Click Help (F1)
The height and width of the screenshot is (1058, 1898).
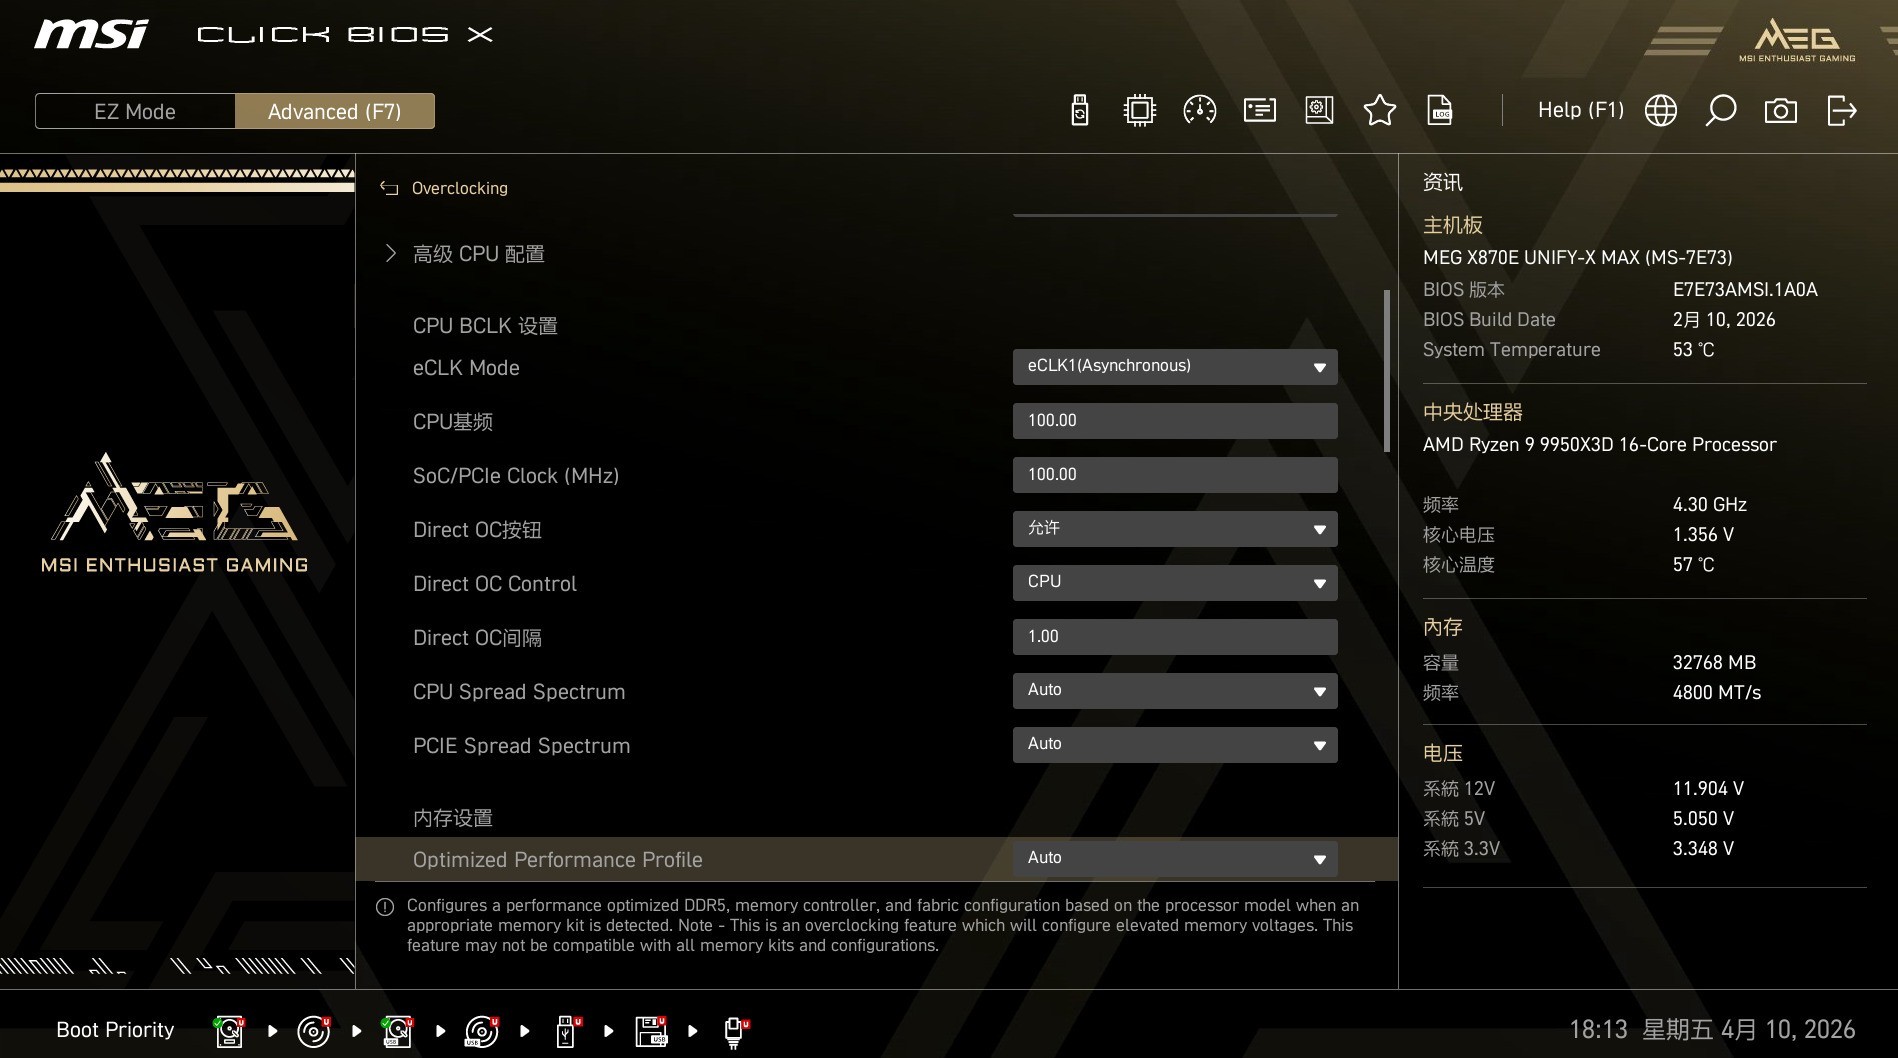point(1580,110)
